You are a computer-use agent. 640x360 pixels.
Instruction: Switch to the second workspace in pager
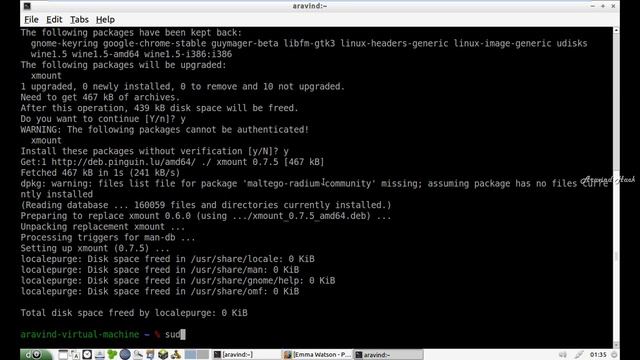tap(203, 354)
